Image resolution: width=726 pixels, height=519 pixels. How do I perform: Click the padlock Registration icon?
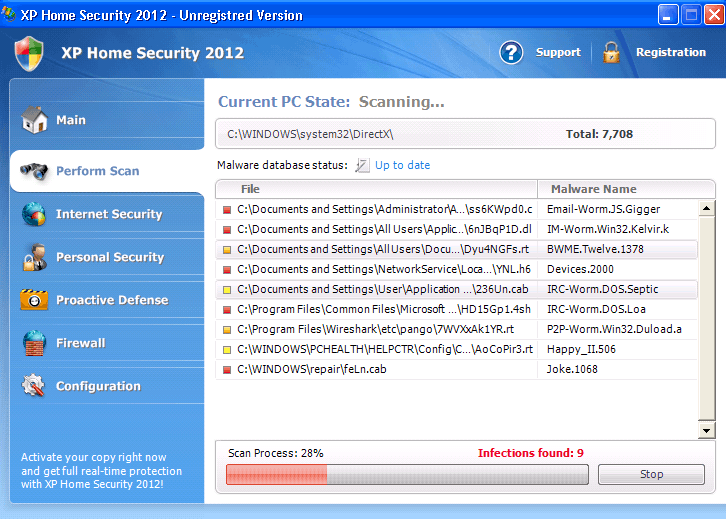(611, 52)
